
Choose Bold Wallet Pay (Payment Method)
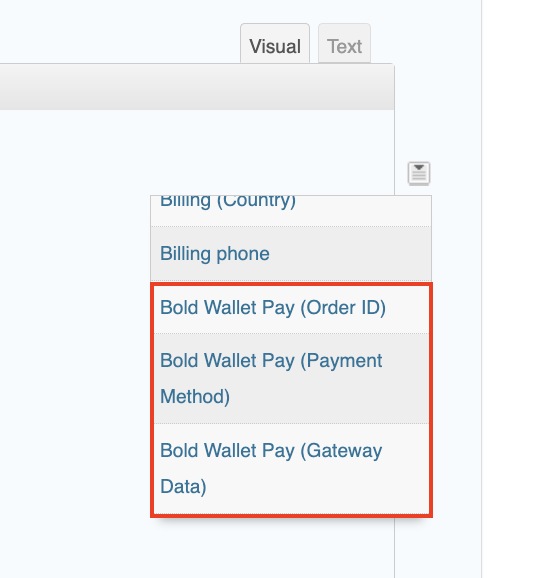[291, 379]
